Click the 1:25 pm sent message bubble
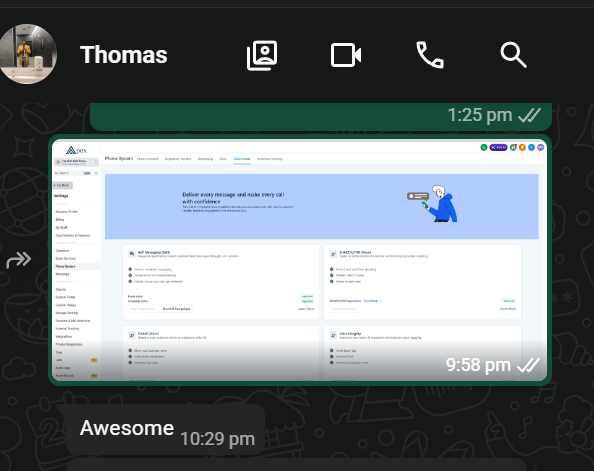Screen dimensions: 594x471 (x=321, y=117)
